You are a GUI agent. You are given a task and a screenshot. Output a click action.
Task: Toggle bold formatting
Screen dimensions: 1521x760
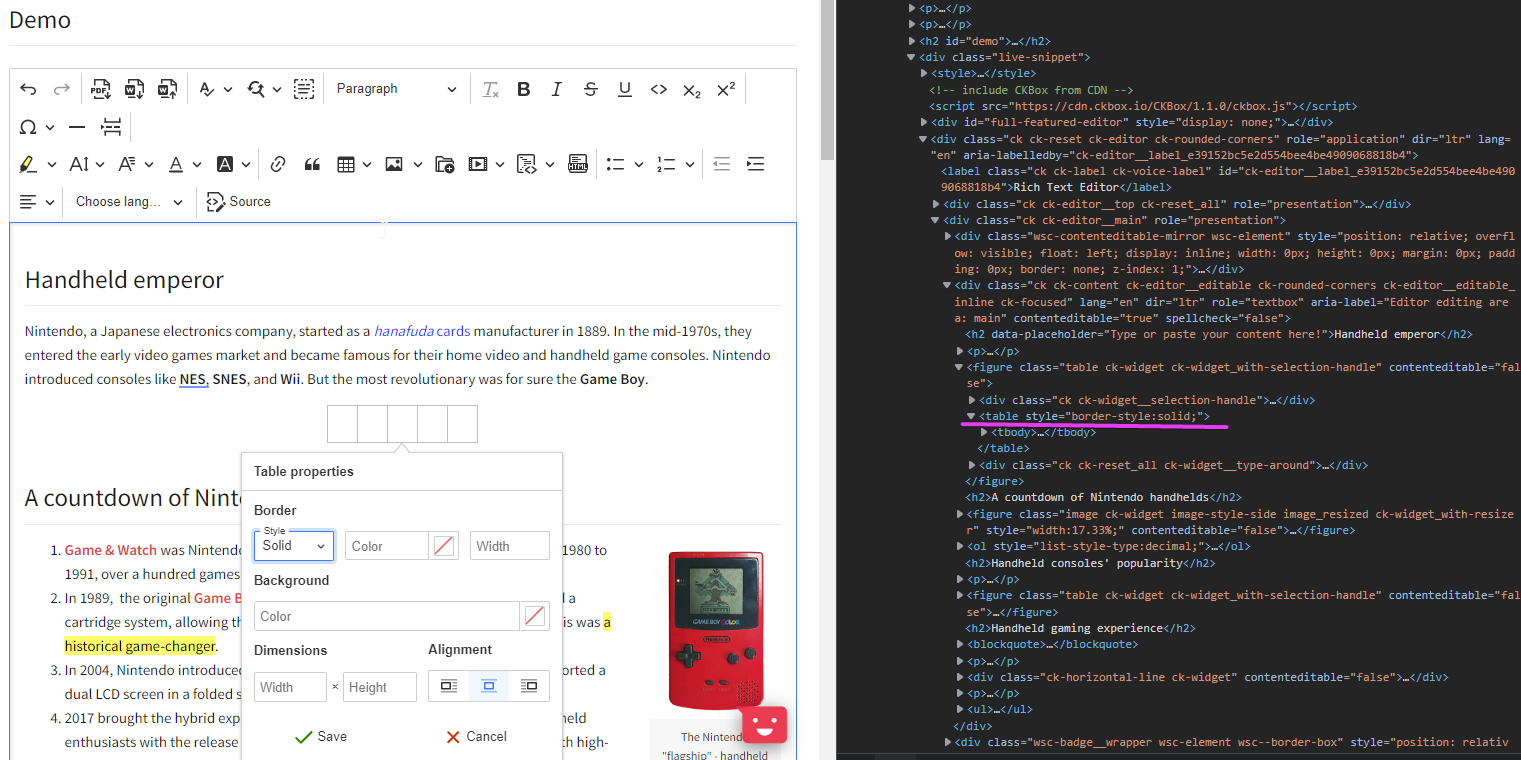pos(523,89)
